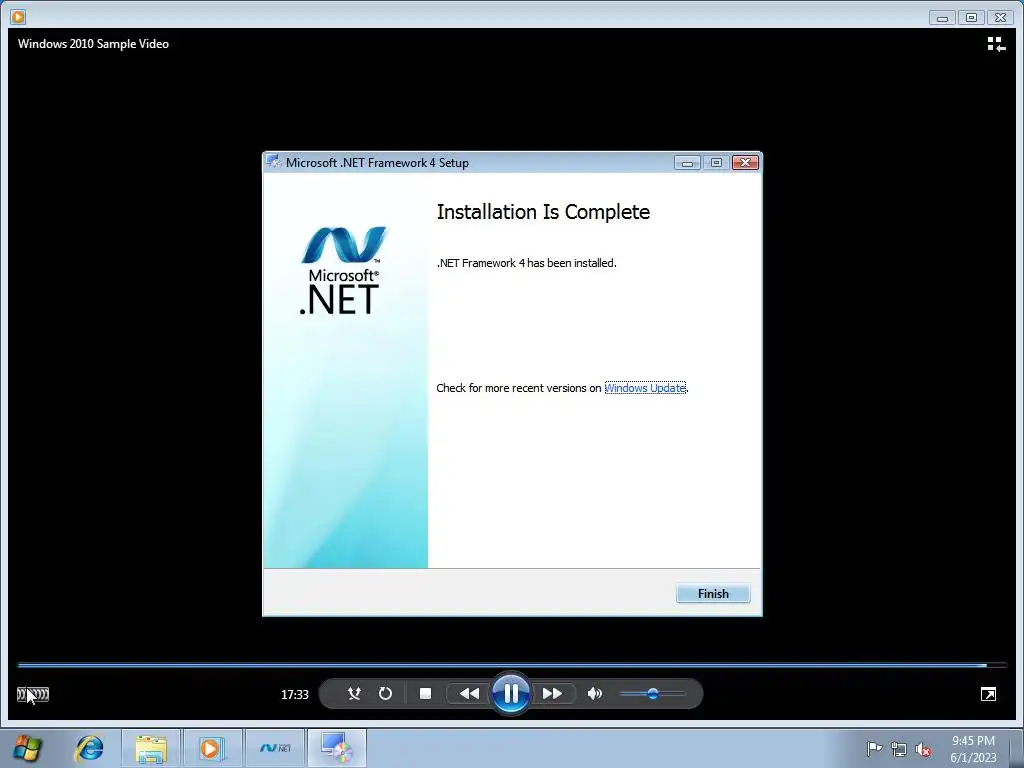
Task: Open Windows Explorer from taskbar
Action: pyautogui.click(x=151, y=748)
